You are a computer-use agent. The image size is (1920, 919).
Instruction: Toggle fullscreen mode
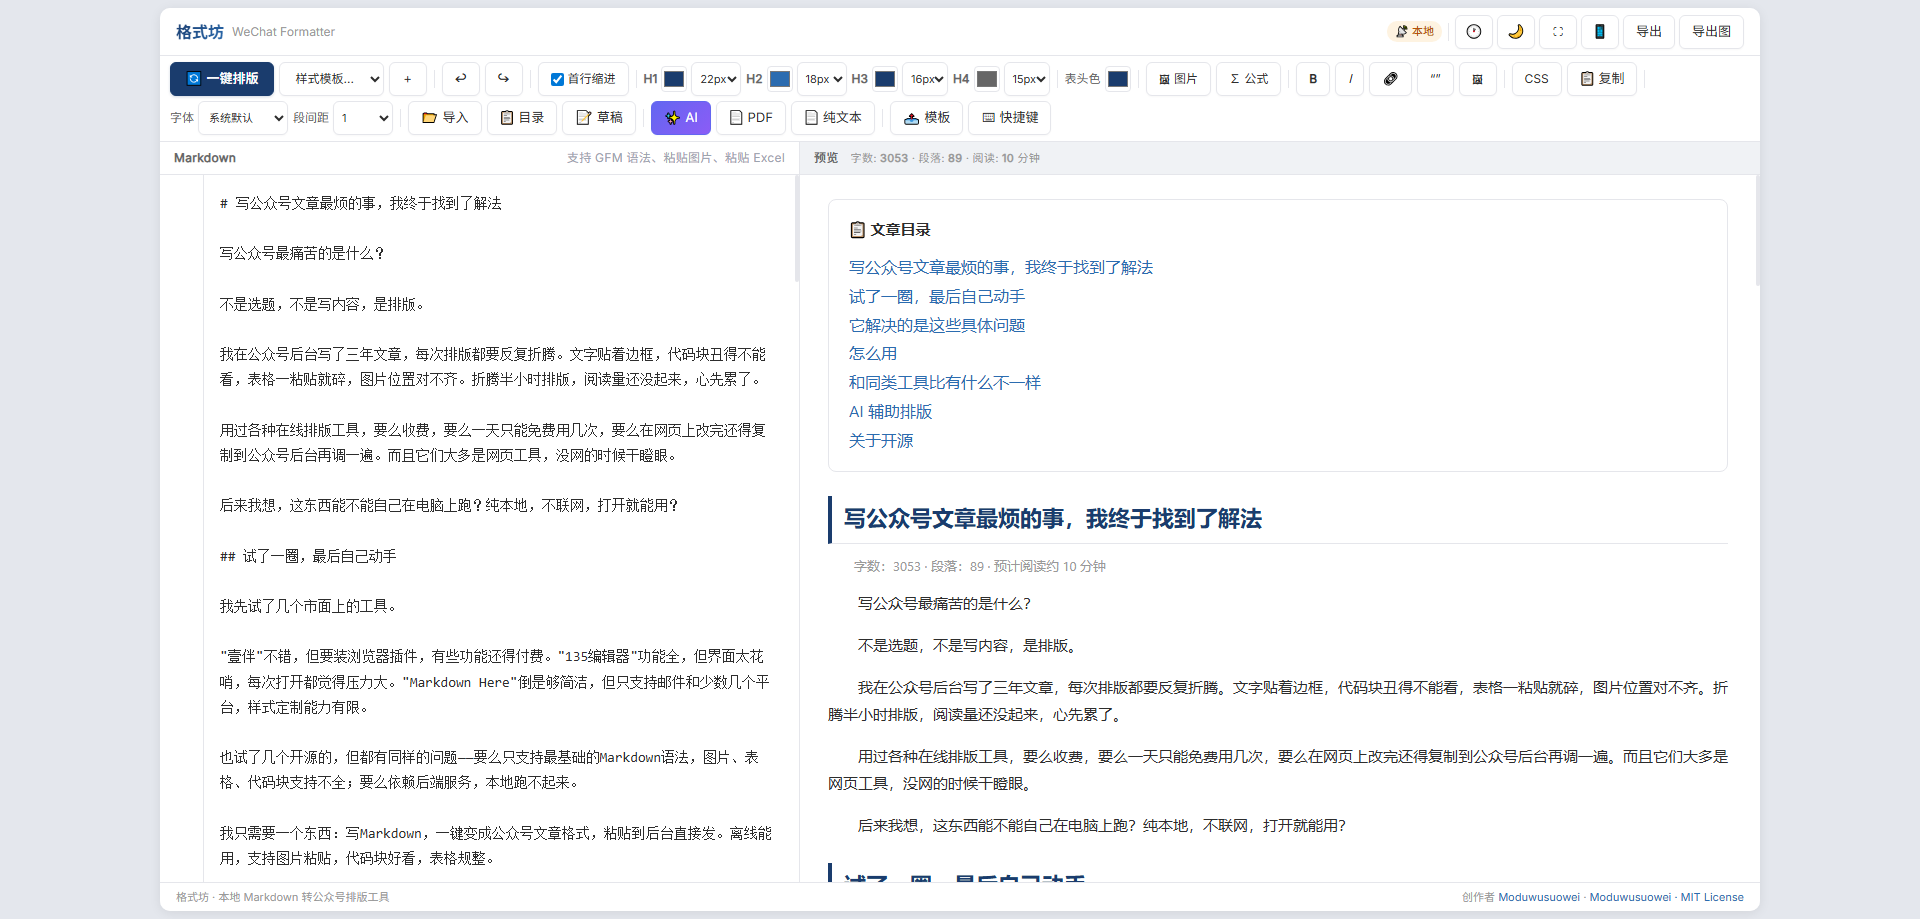coord(1558,32)
